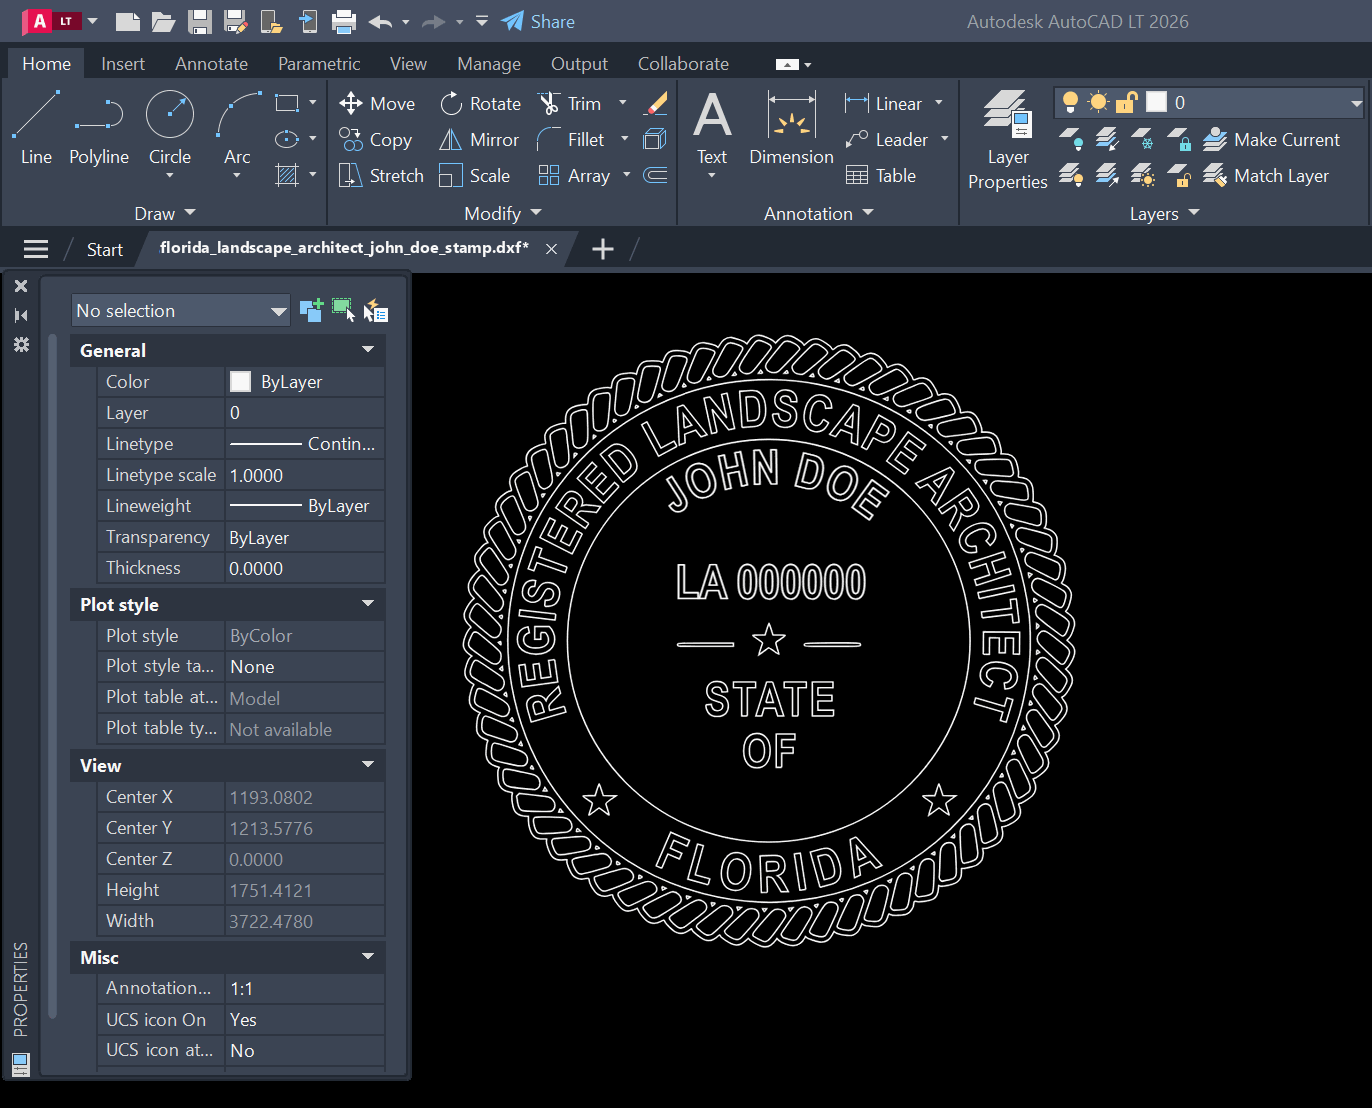1372x1108 pixels.
Task: Toggle layer 0 freeze sun icon
Action: tap(1098, 102)
